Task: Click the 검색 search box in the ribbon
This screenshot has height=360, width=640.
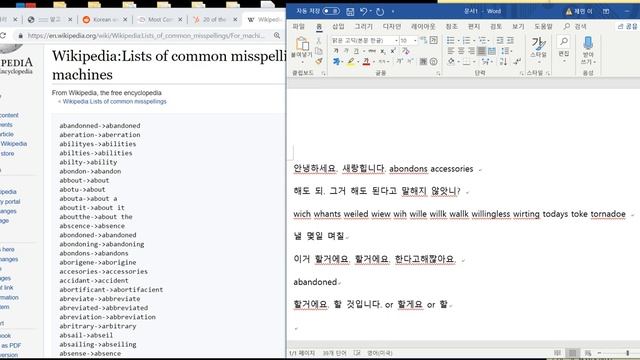Action: tap(576, 27)
